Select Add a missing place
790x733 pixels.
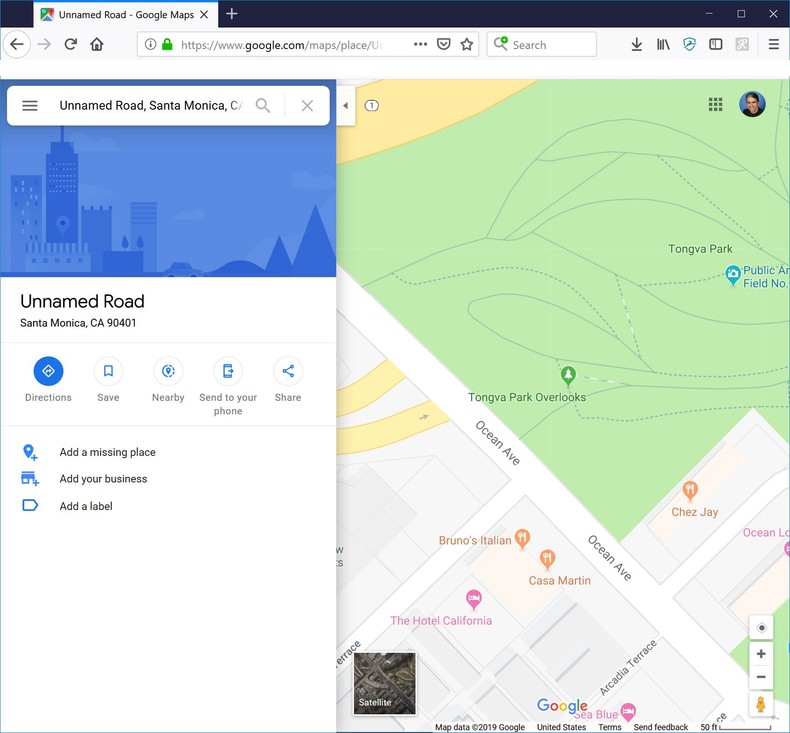[107, 452]
